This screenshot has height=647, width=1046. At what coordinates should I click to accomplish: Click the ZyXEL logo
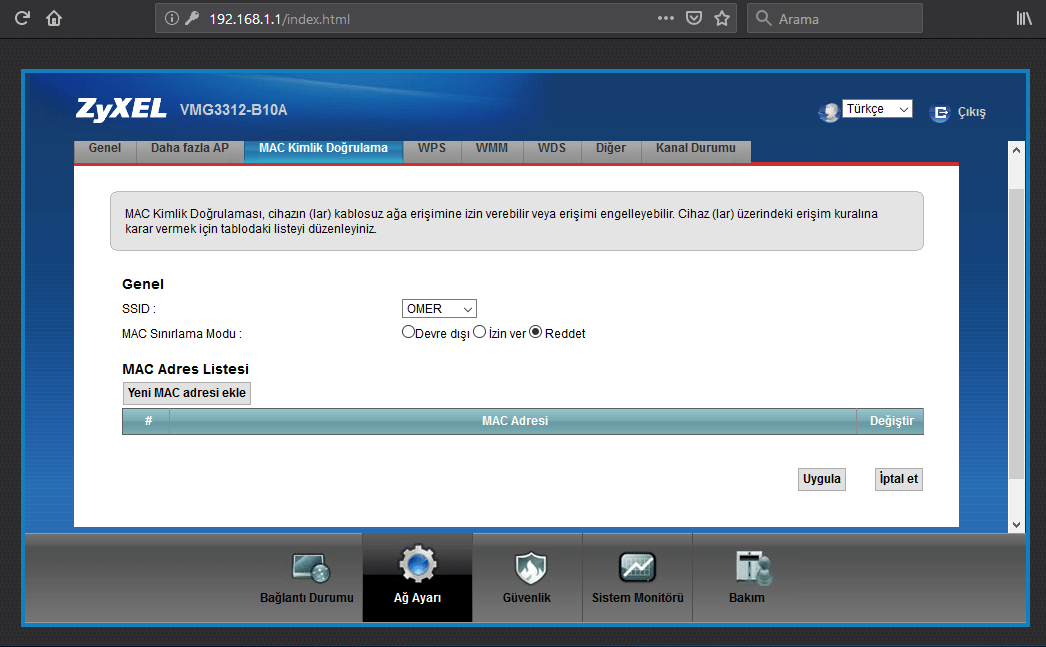[121, 109]
